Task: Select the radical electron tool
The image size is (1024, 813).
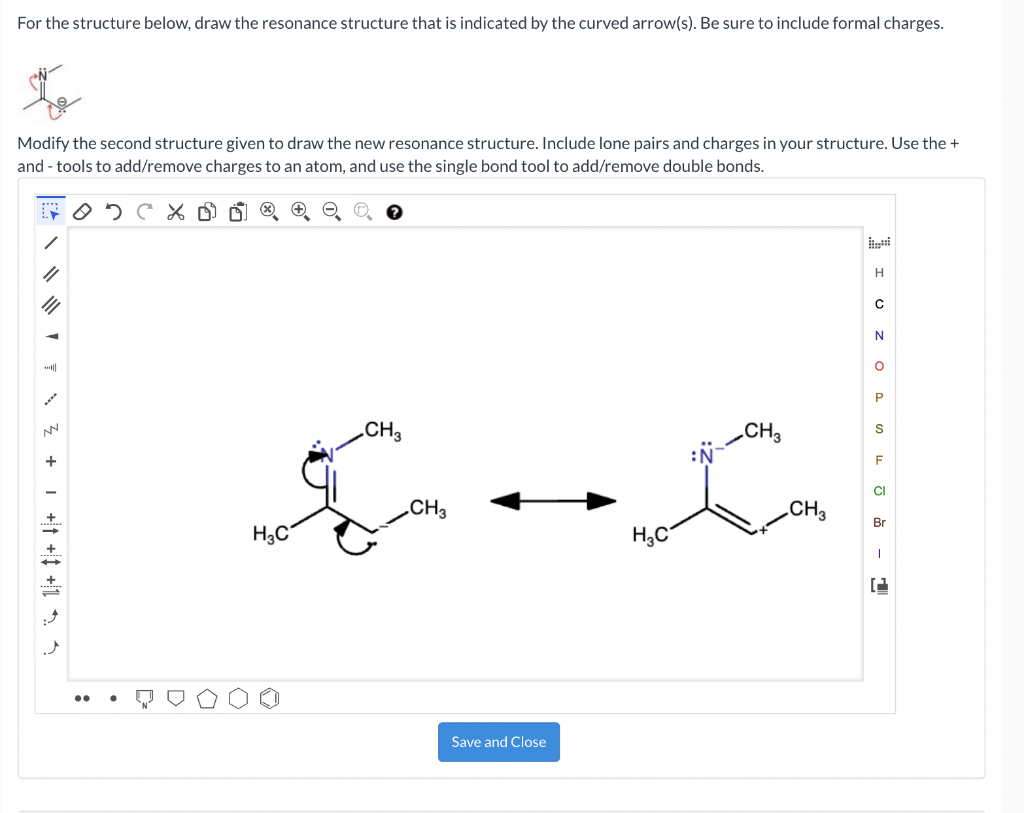Action: [x=111, y=697]
